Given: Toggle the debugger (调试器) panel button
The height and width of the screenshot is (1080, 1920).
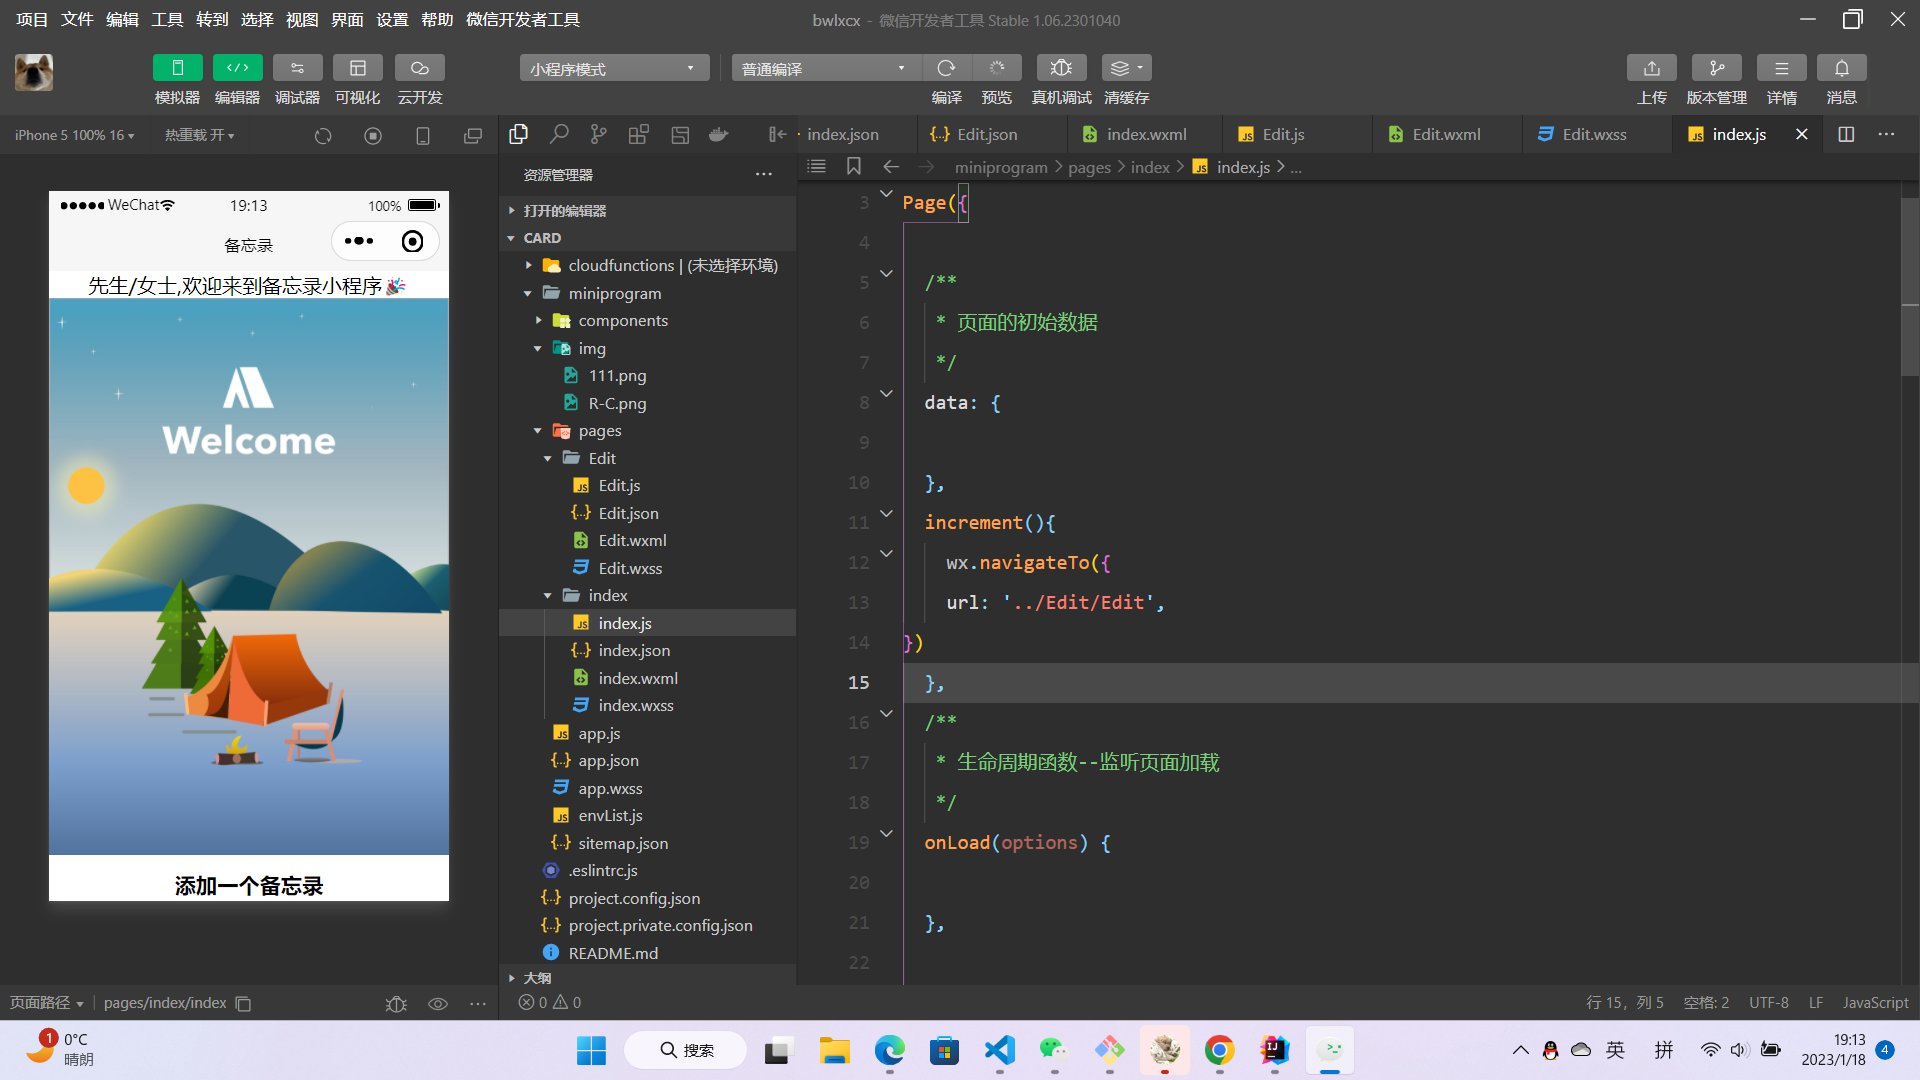Looking at the screenshot, I should point(297,68).
